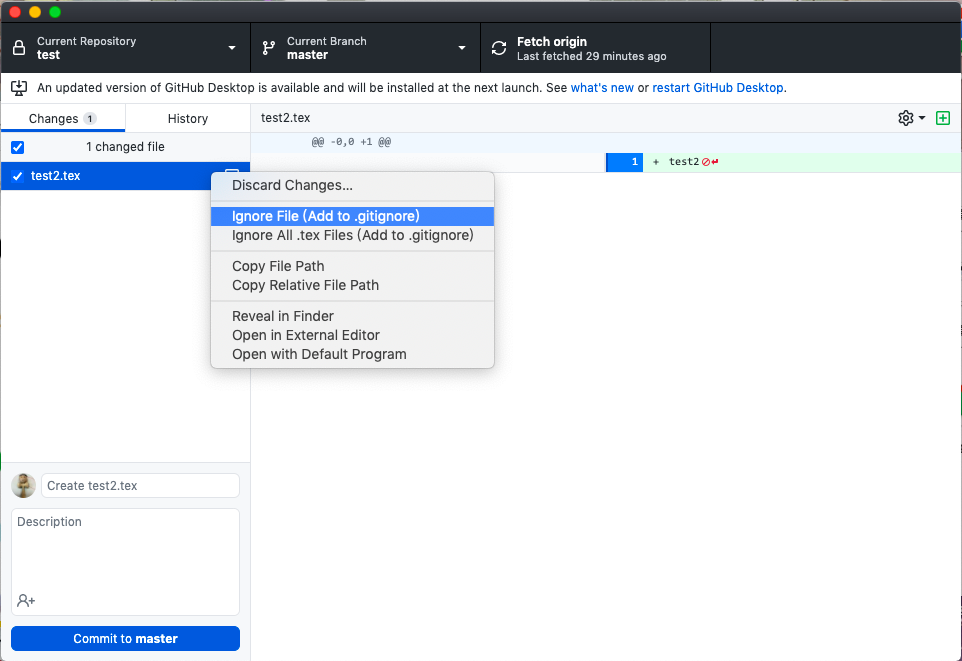The width and height of the screenshot is (962, 661).
Task: Click the commit summary input field
Action: pos(140,486)
